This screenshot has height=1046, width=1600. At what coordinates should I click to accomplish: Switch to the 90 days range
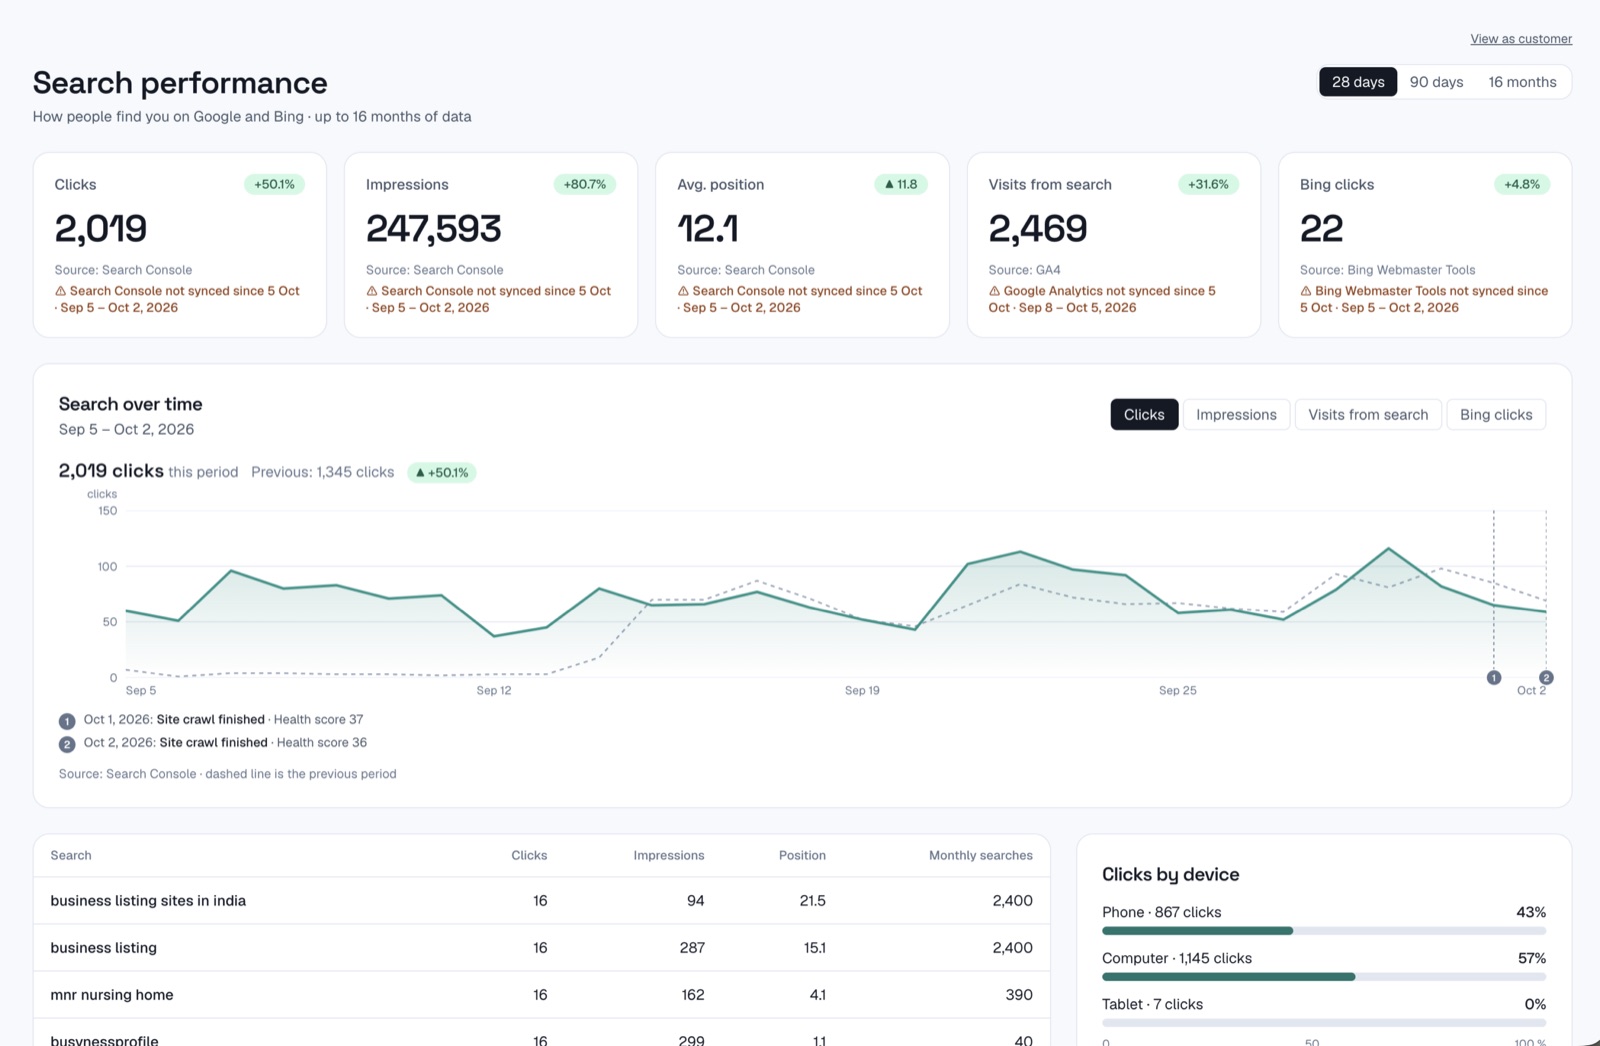pos(1436,82)
